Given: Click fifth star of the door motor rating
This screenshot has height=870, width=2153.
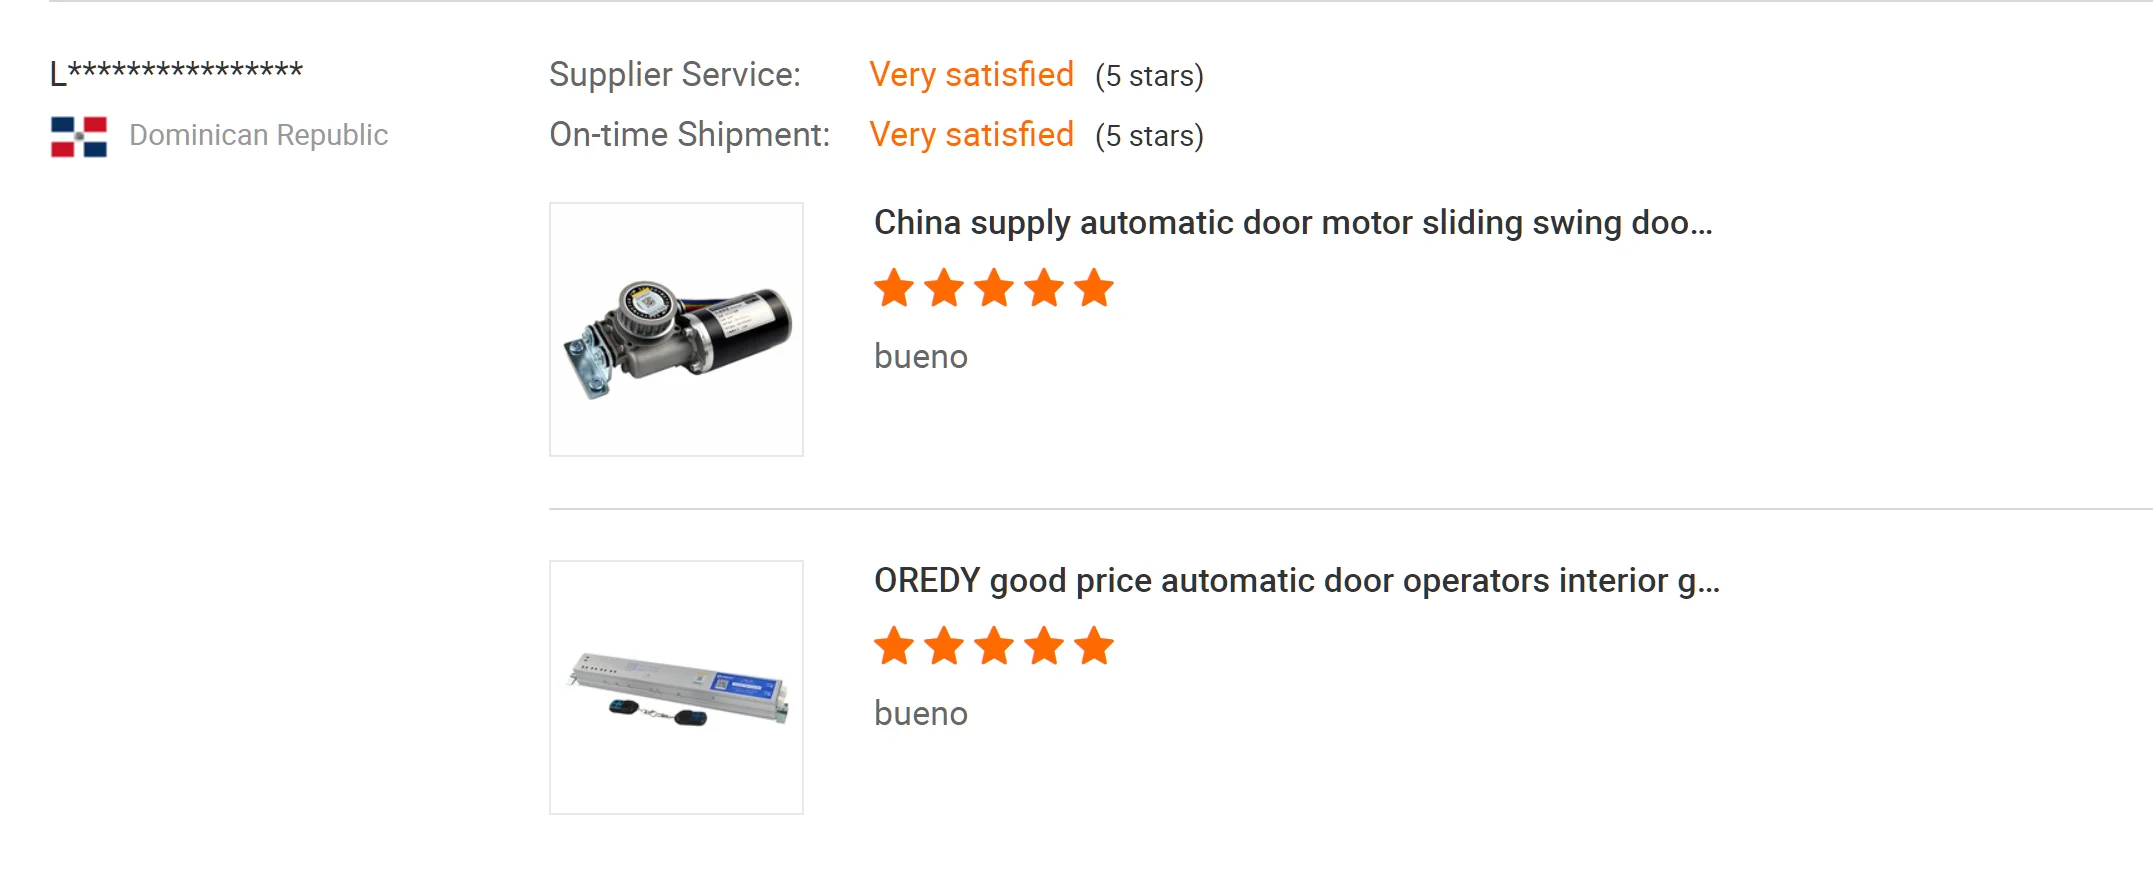Looking at the screenshot, I should pyautogui.click(x=1094, y=288).
